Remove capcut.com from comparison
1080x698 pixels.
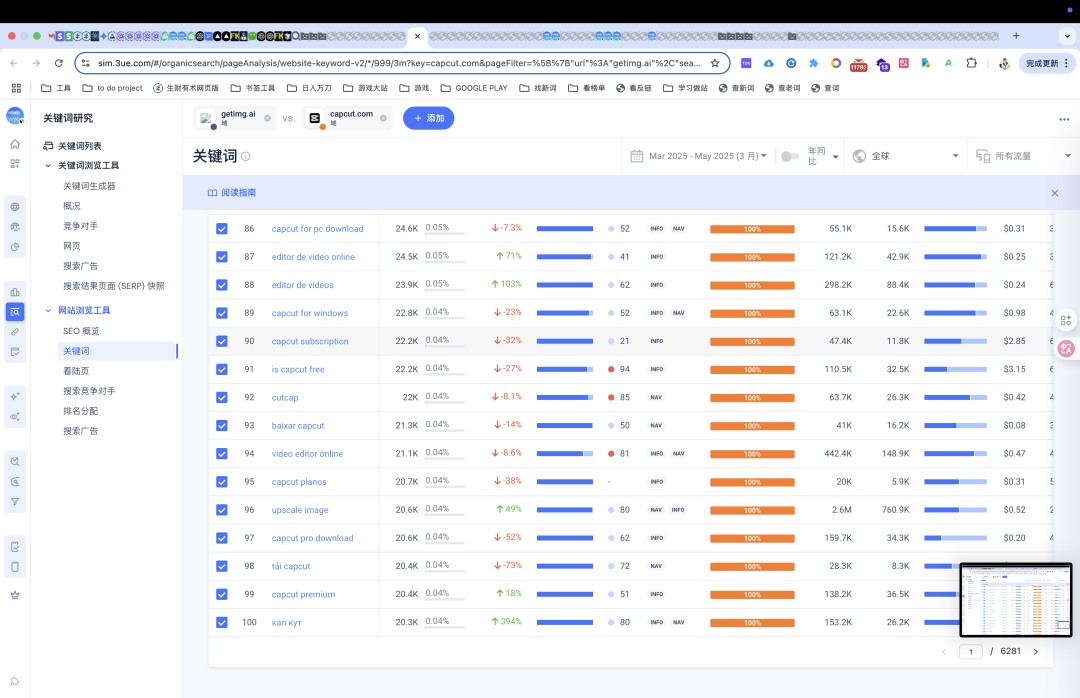click(383, 119)
